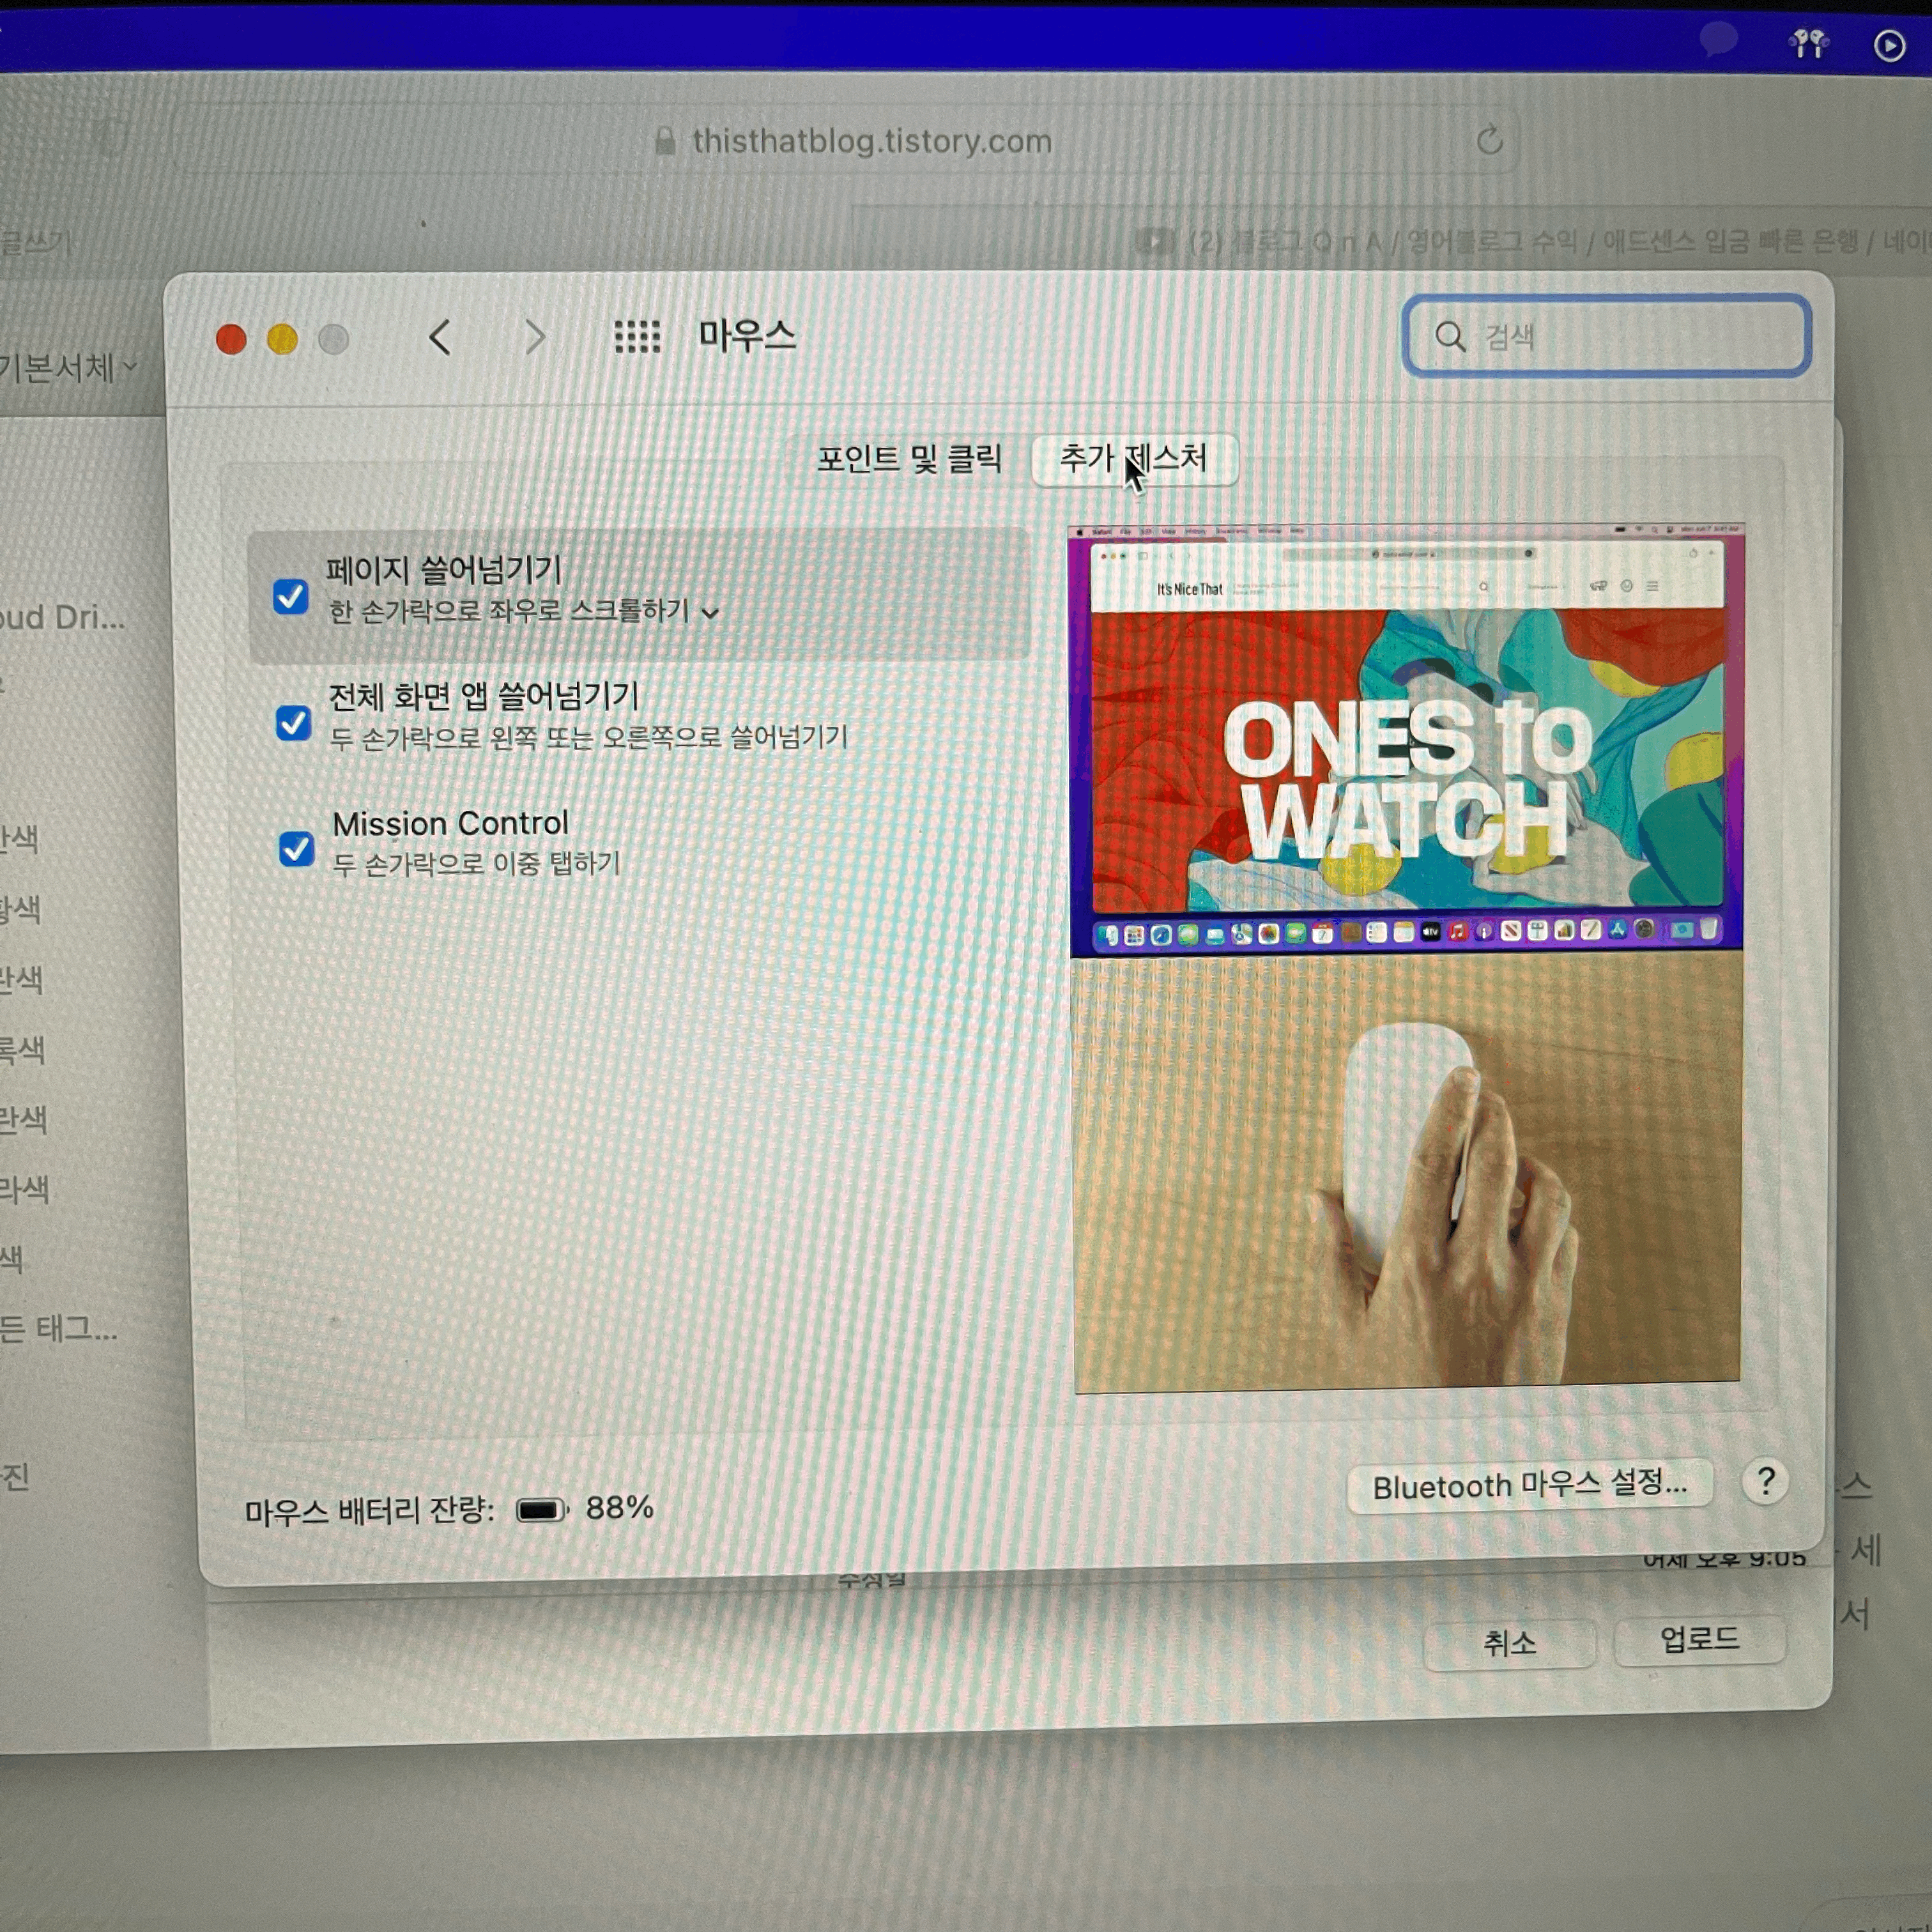1932x1932 pixels.
Task: Click 마우스 배터리 잔량 label
Action: [x=370, y=1510]
